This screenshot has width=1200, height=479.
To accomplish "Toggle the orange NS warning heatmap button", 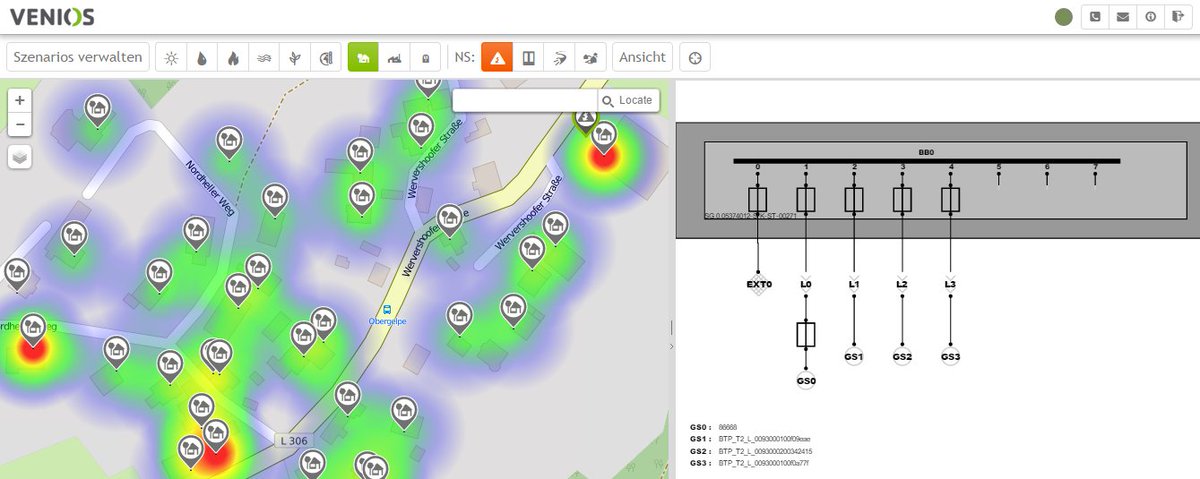I will coord(497,57).
